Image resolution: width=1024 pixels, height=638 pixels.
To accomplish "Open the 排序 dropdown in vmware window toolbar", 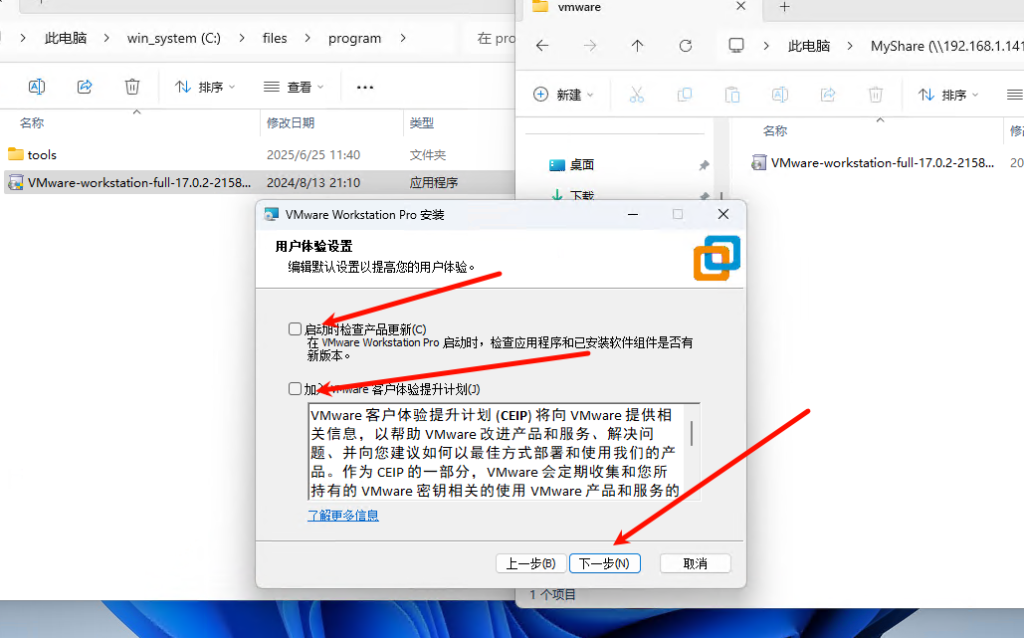I will pos(948,95).
